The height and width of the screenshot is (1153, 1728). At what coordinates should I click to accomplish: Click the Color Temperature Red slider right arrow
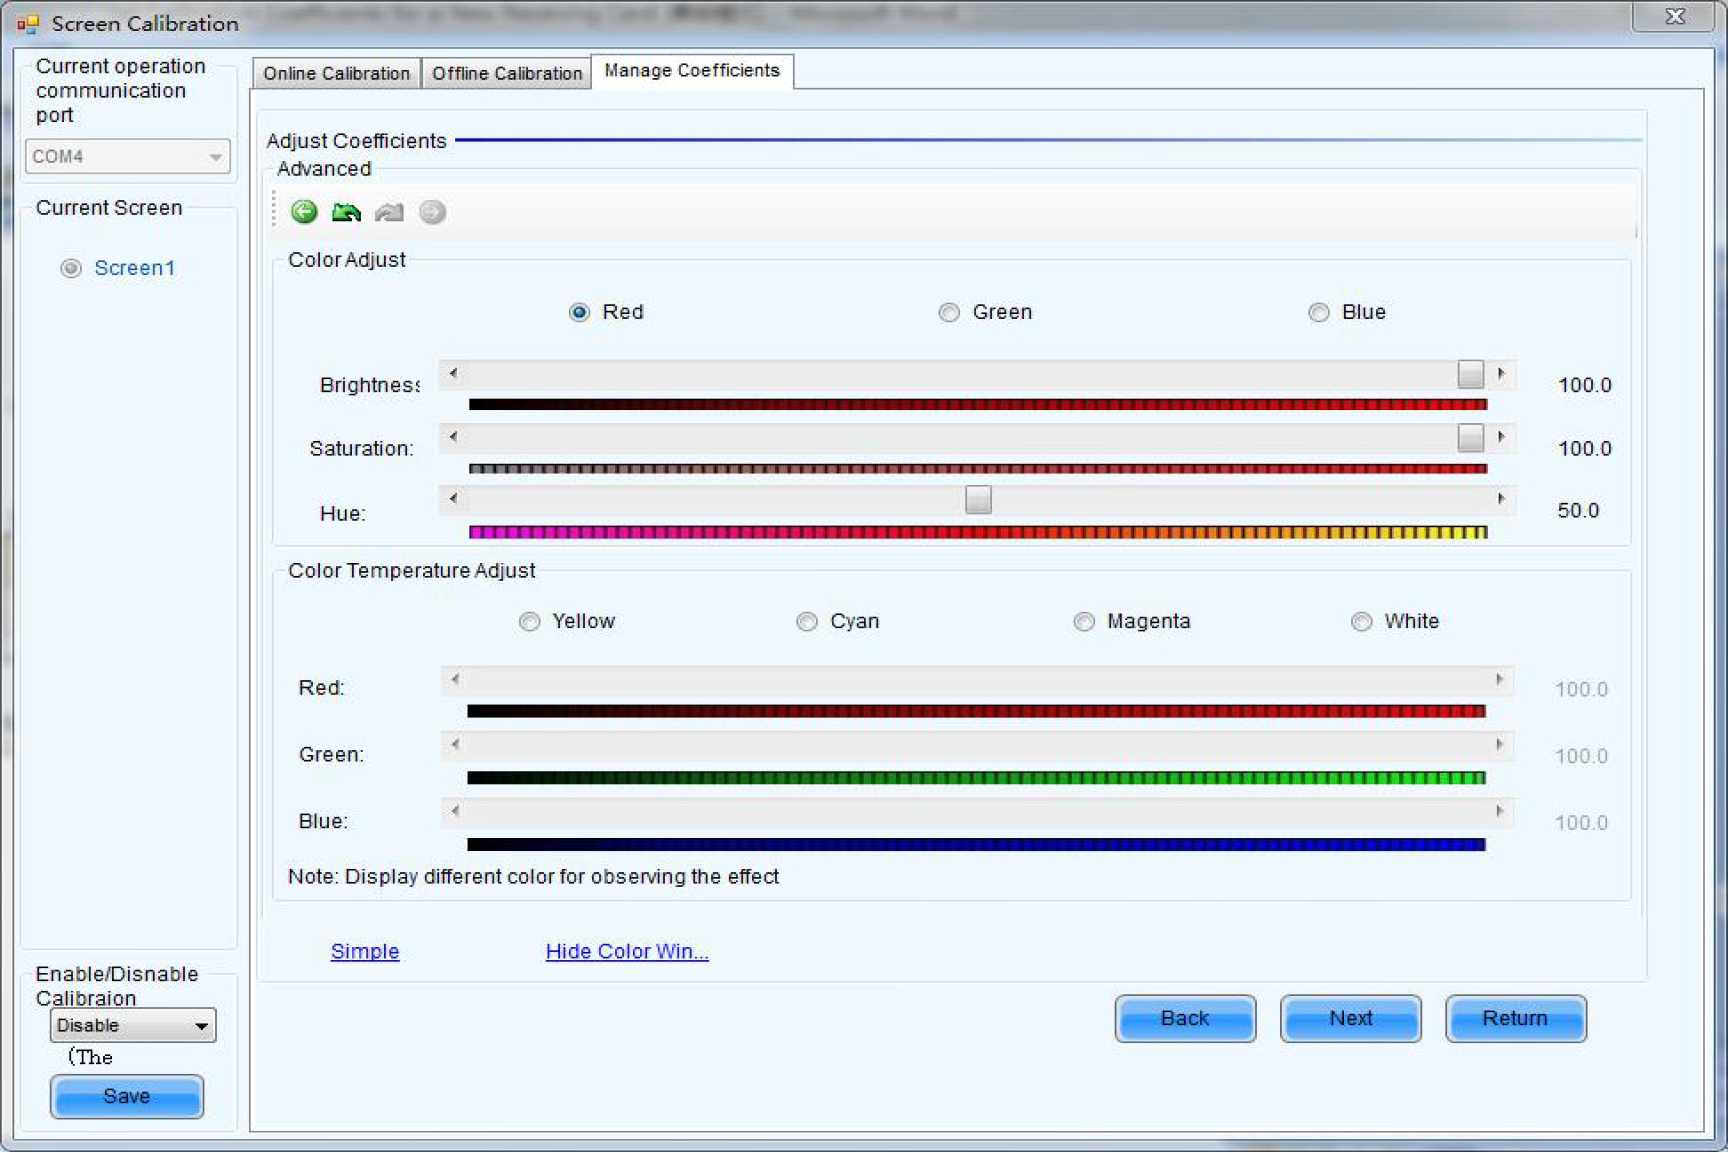[x=1499, y=680]
